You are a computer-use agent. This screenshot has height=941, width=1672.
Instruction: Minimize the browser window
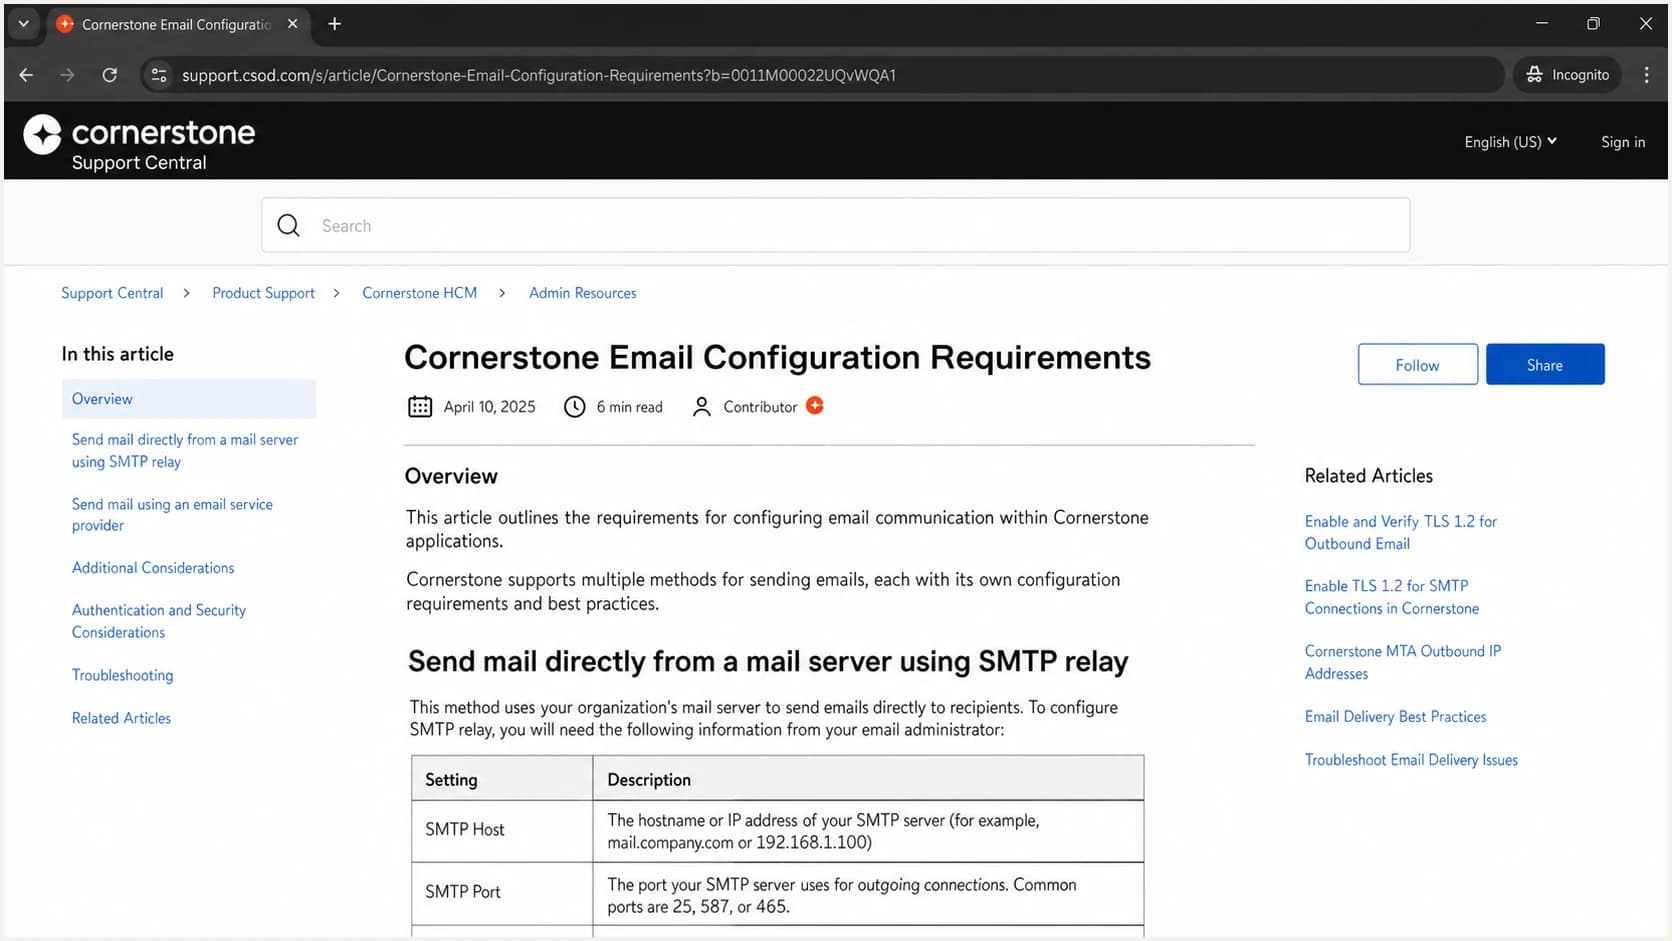pos(1541,24)
